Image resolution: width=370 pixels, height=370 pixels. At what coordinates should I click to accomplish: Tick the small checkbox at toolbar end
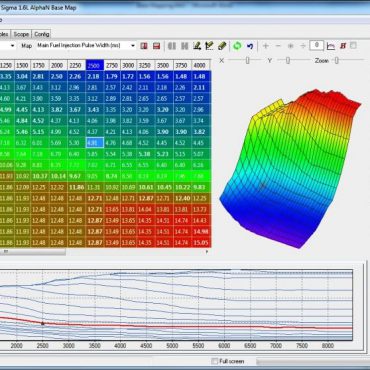point(353,45)
